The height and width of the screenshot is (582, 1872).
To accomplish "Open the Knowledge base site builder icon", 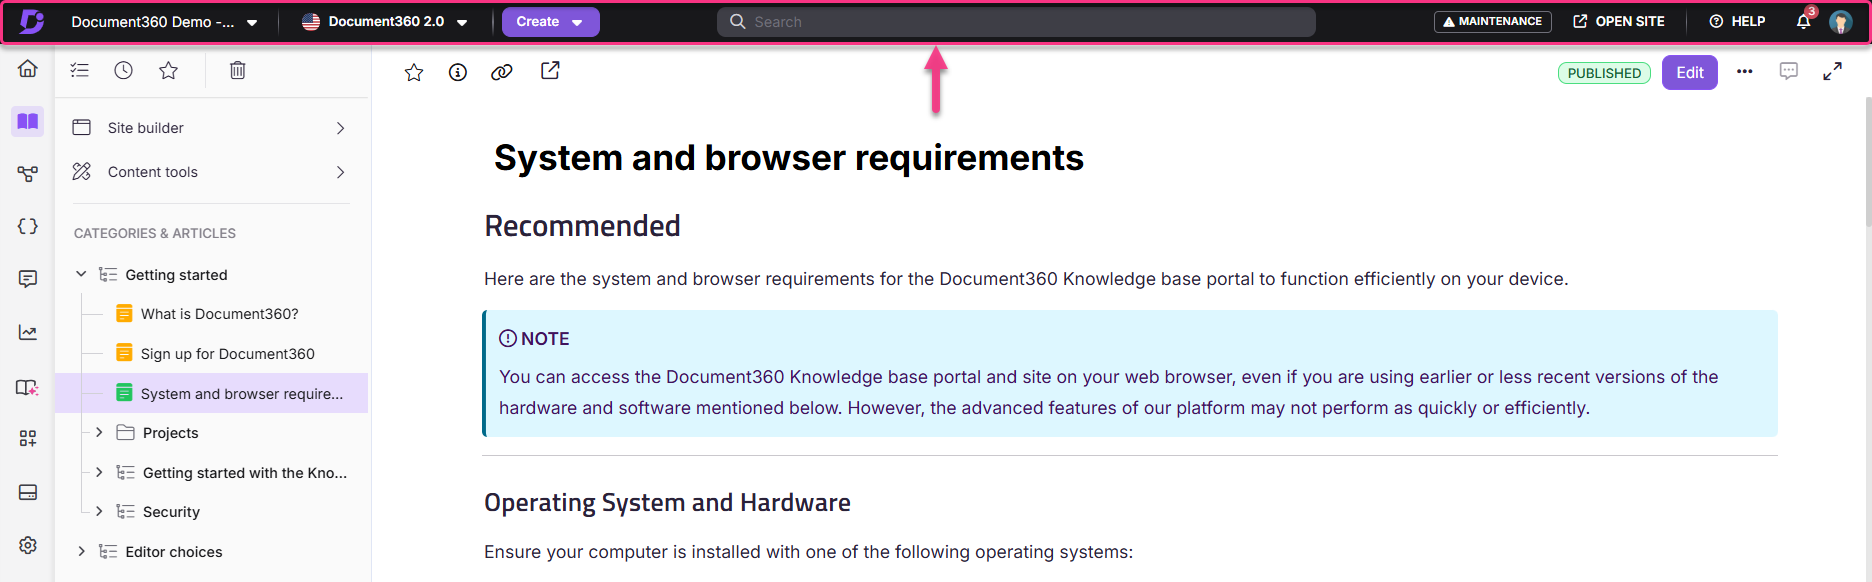I will (x=28, y=387).
